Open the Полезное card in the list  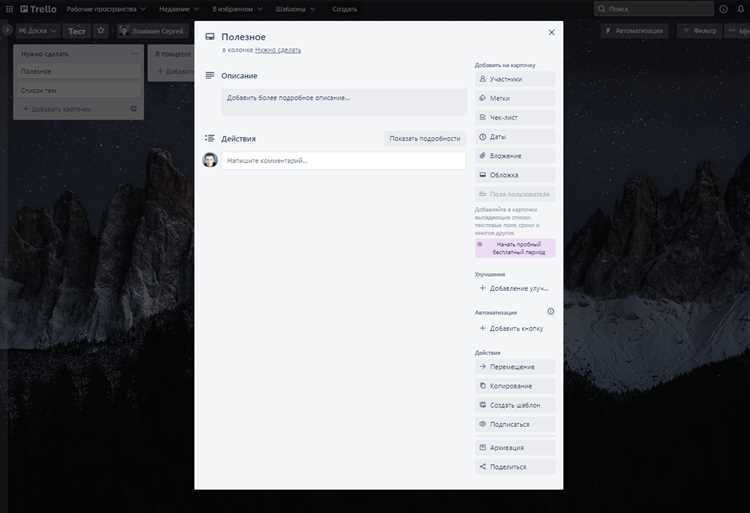pyautogui.click(x=78, y=71)
